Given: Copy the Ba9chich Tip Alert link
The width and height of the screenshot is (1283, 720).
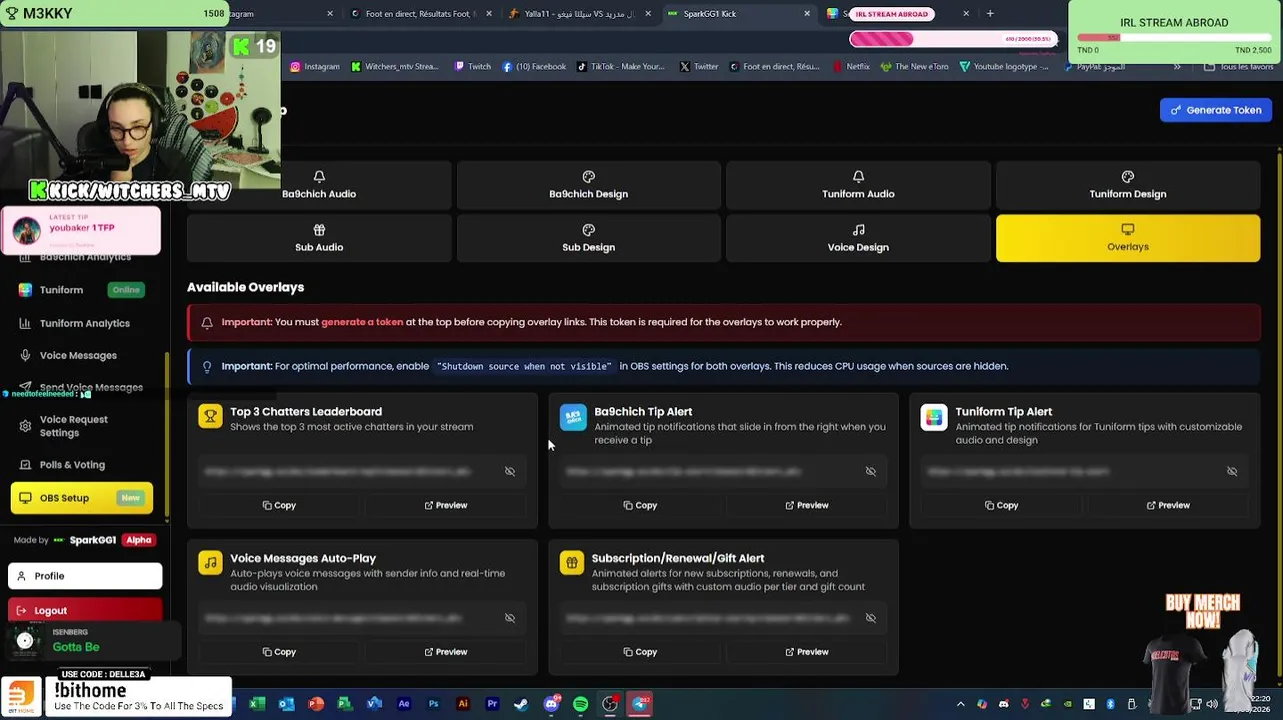Looking at the screenshot, I should point(640,505).
